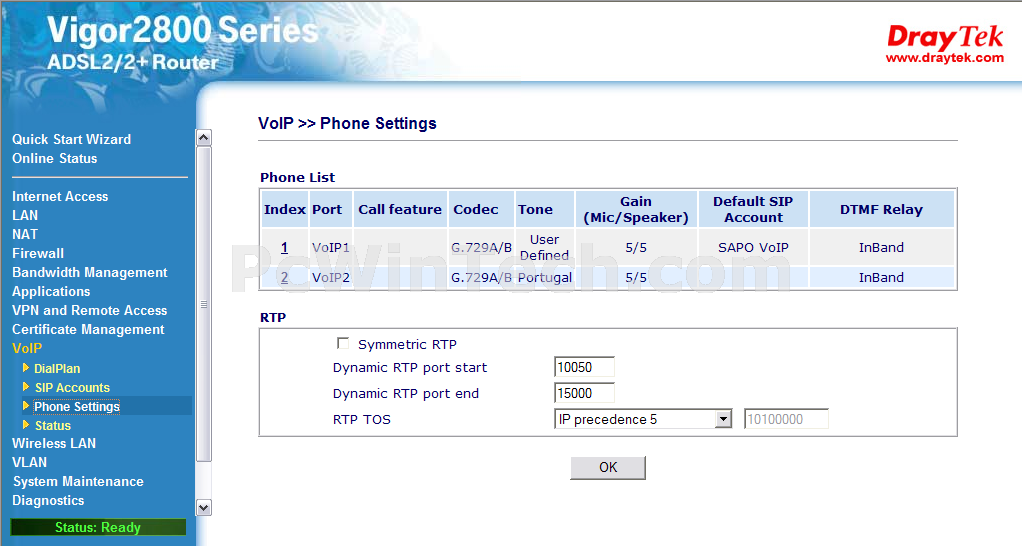Open phone index 2 settings

coord(284,278)
